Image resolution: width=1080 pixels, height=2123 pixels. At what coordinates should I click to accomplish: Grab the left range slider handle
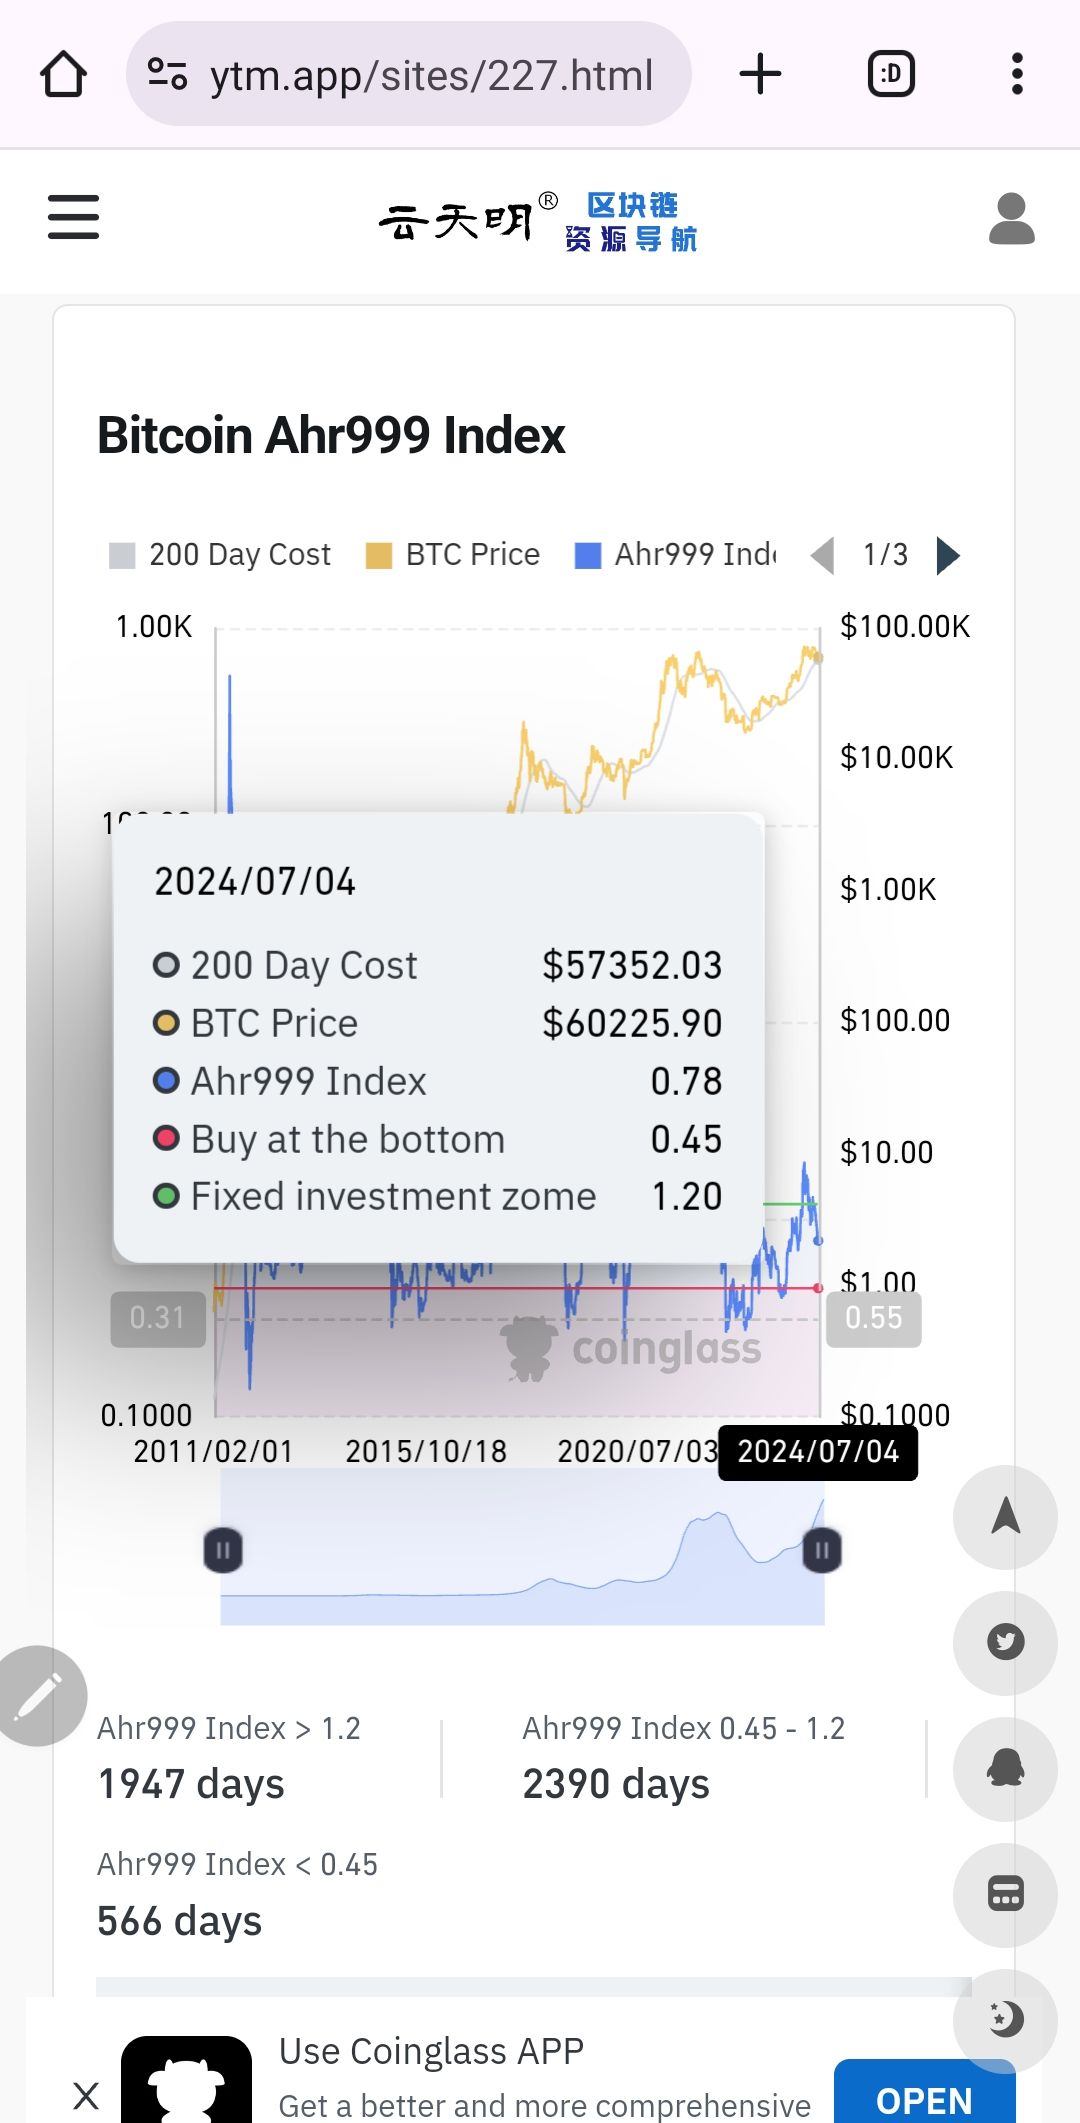(x=223, y=1551)
